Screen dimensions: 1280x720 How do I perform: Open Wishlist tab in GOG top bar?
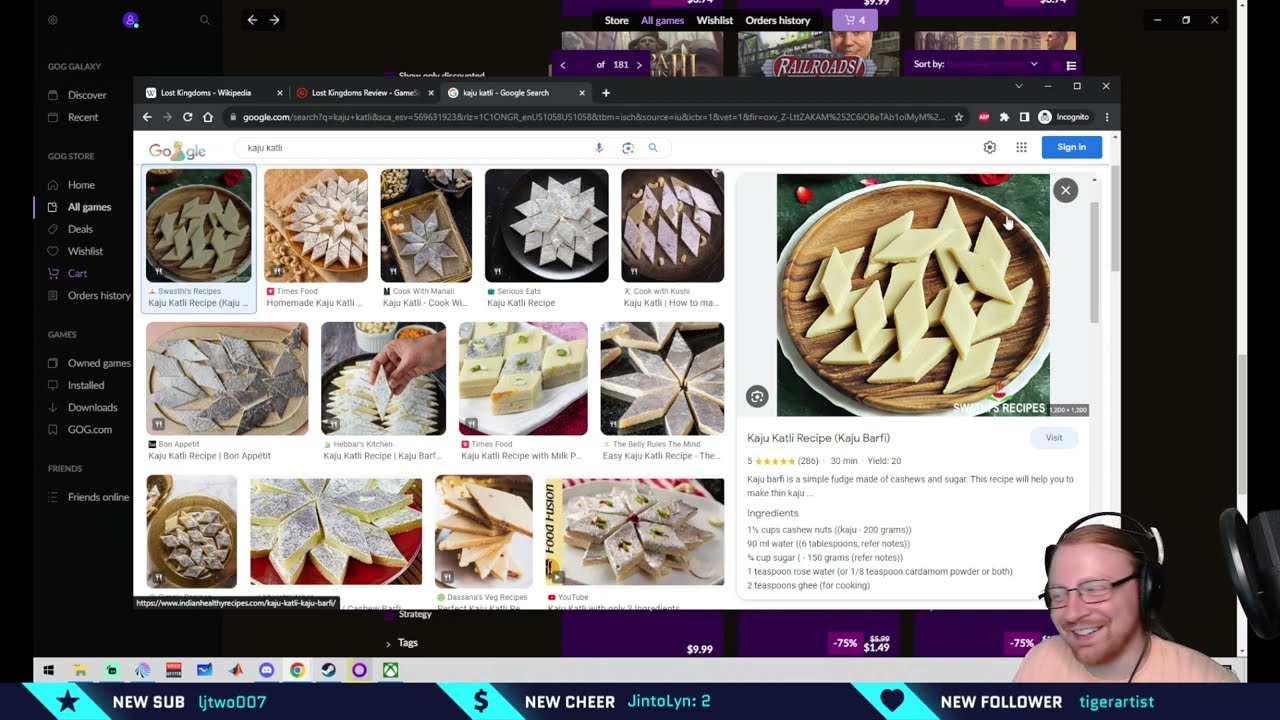(715, 20)
